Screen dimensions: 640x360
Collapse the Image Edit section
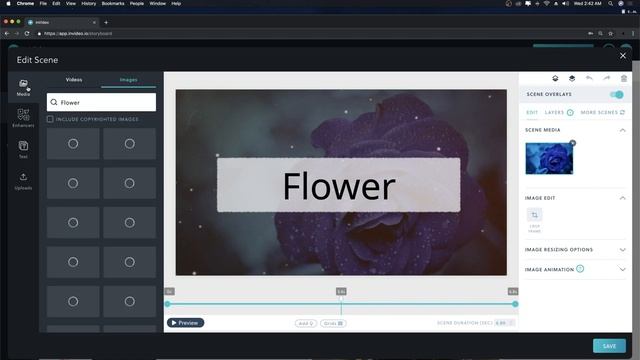coord(622,198)
